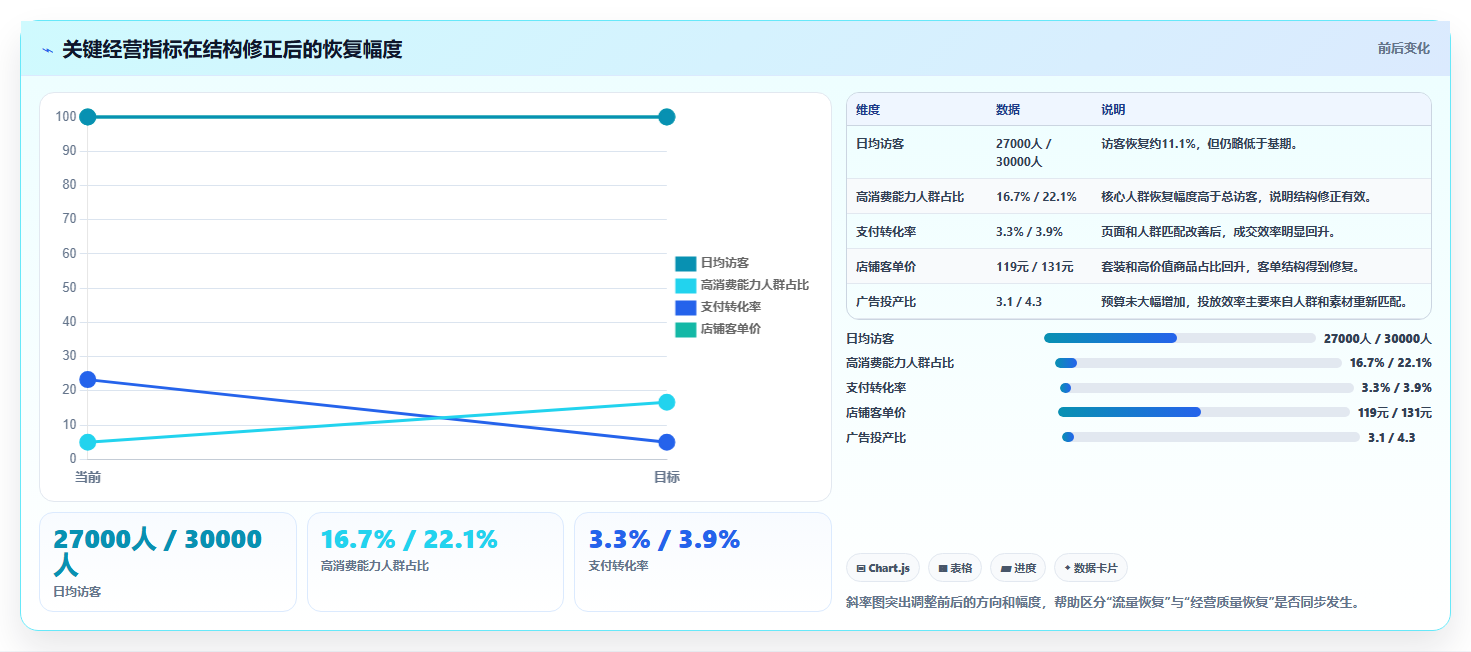Click the 目标 x-axis label

coord(667,478)
